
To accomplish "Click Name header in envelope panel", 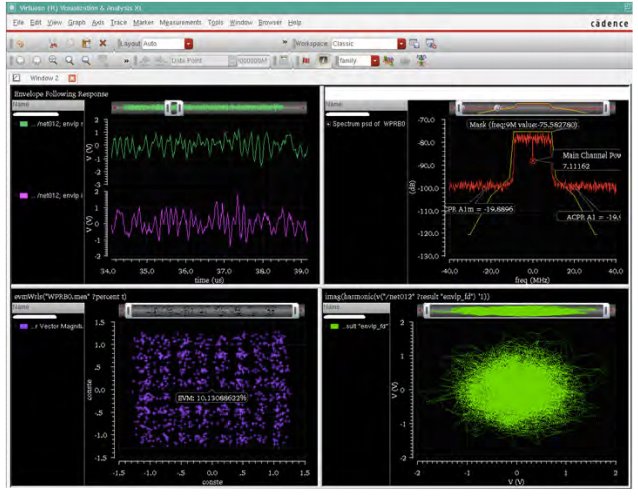I will 48,105.
